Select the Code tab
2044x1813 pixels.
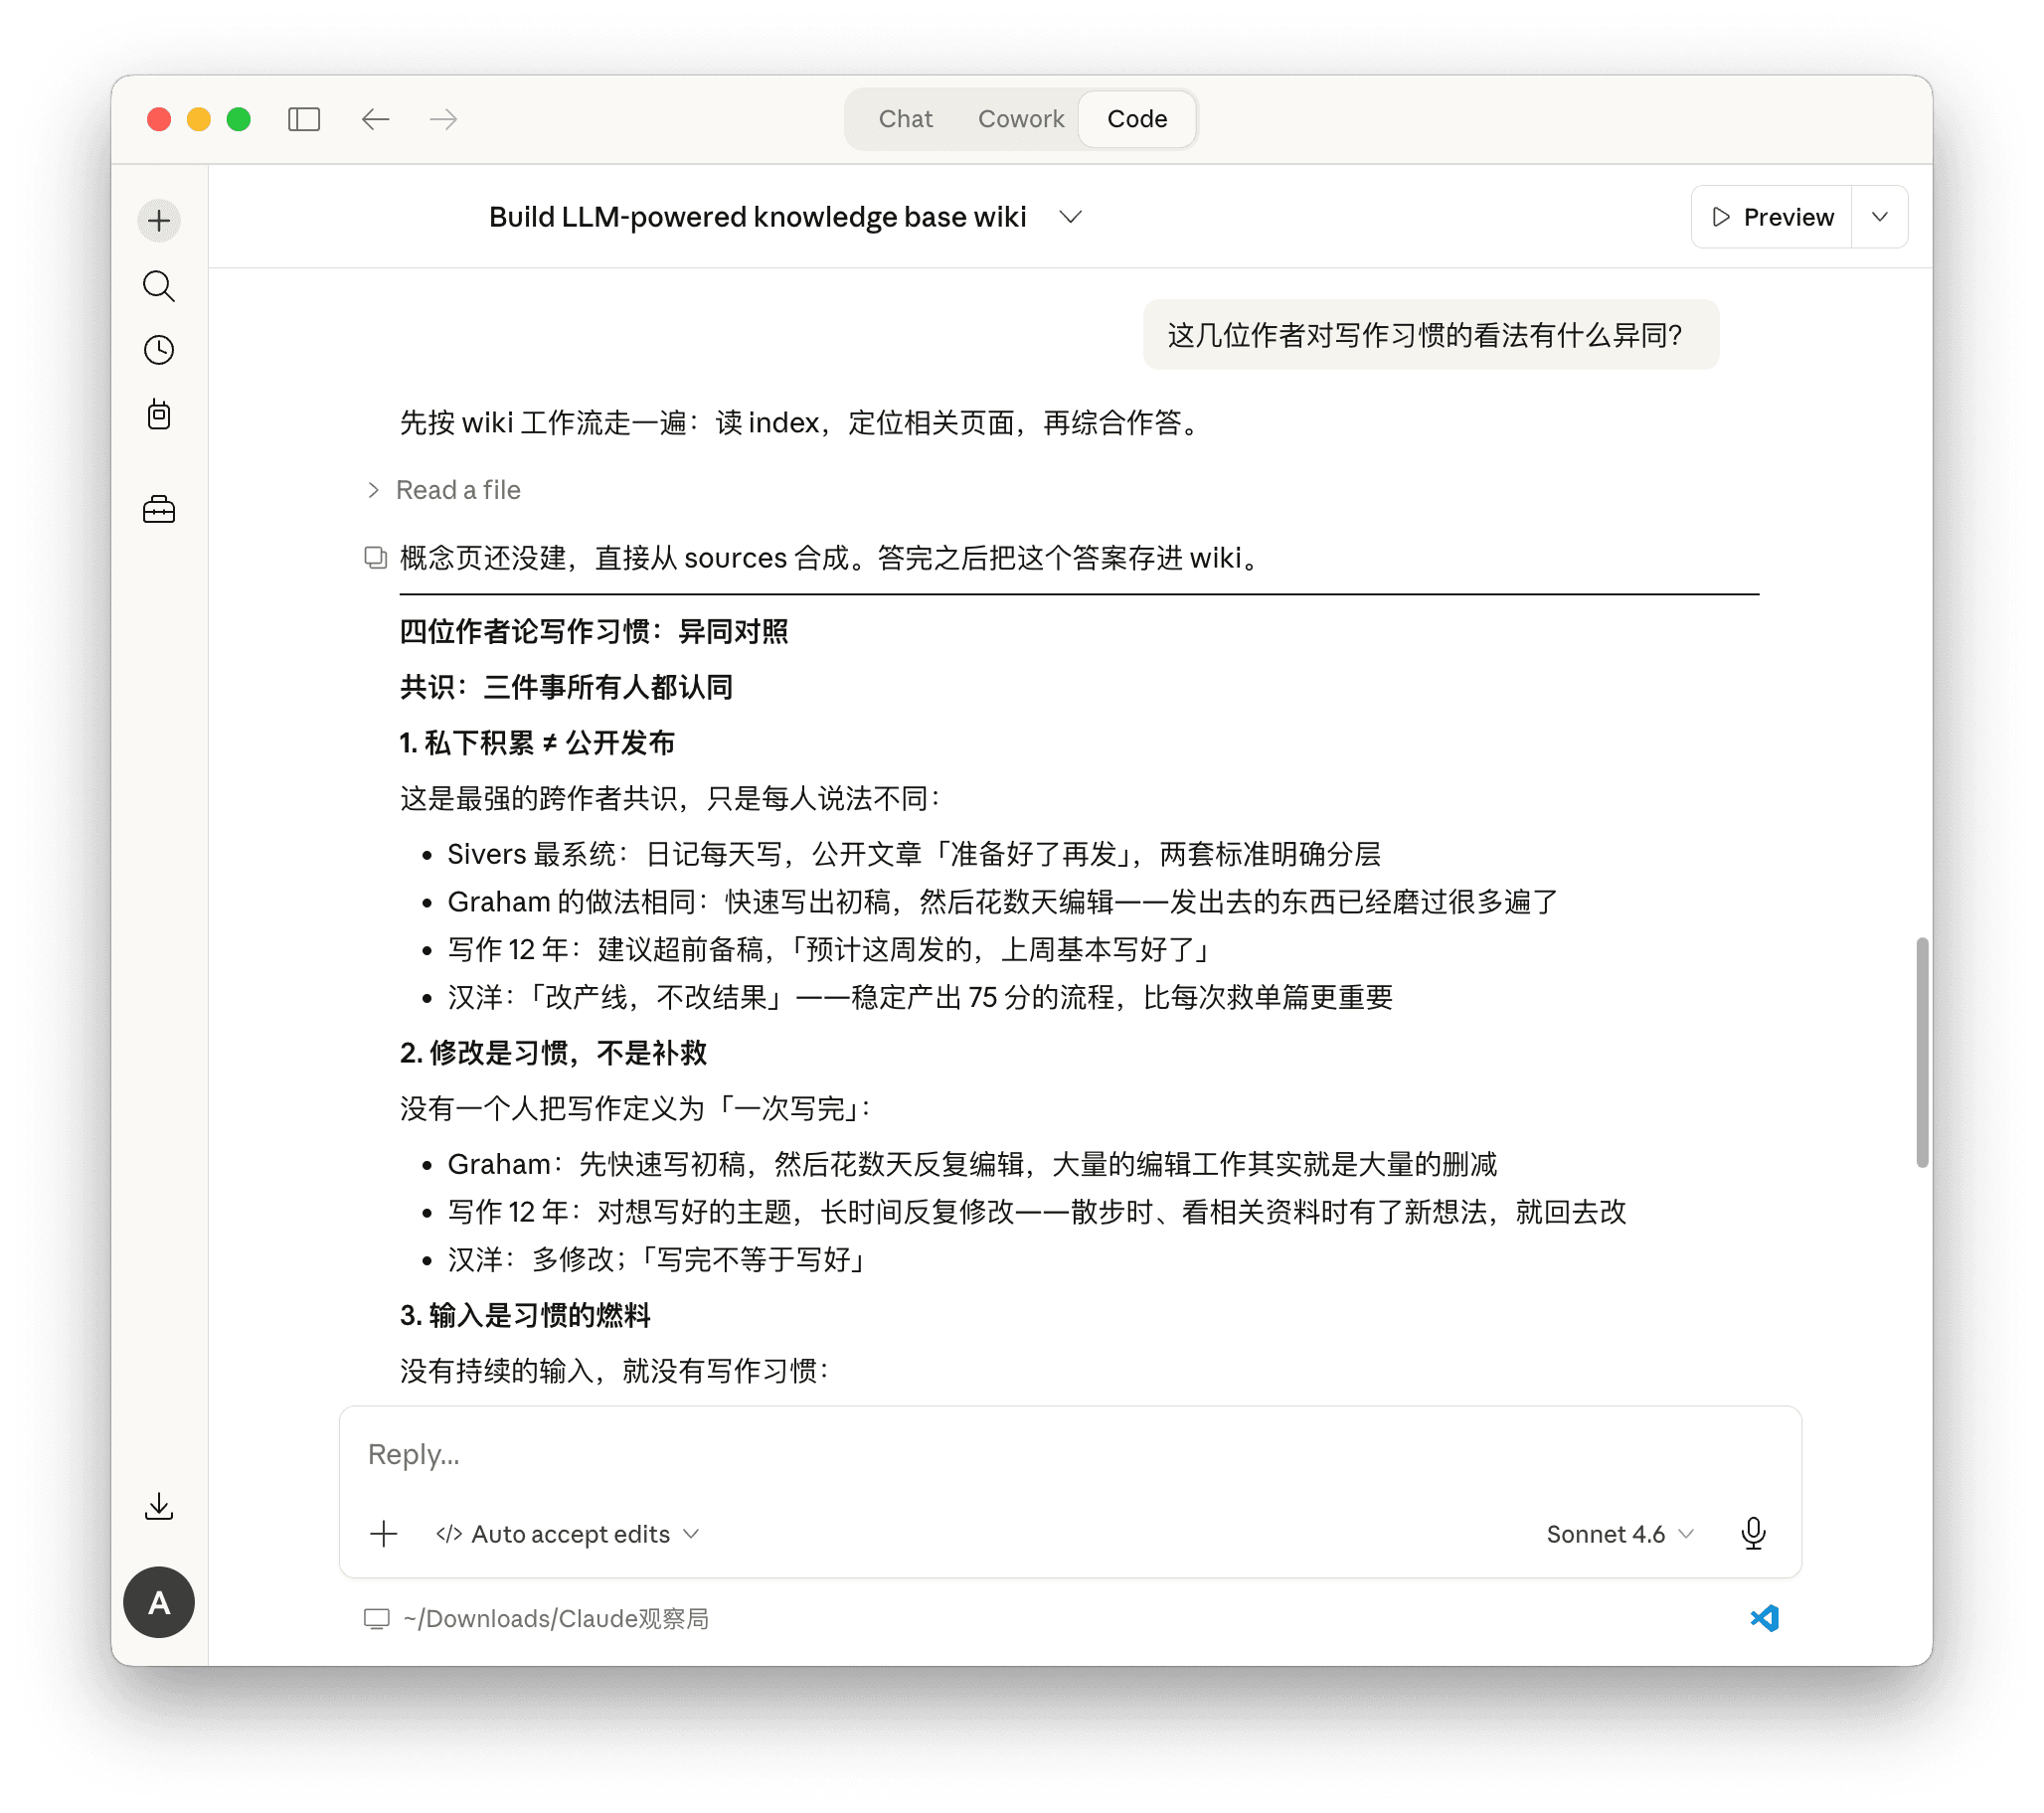click(1137, 119)
